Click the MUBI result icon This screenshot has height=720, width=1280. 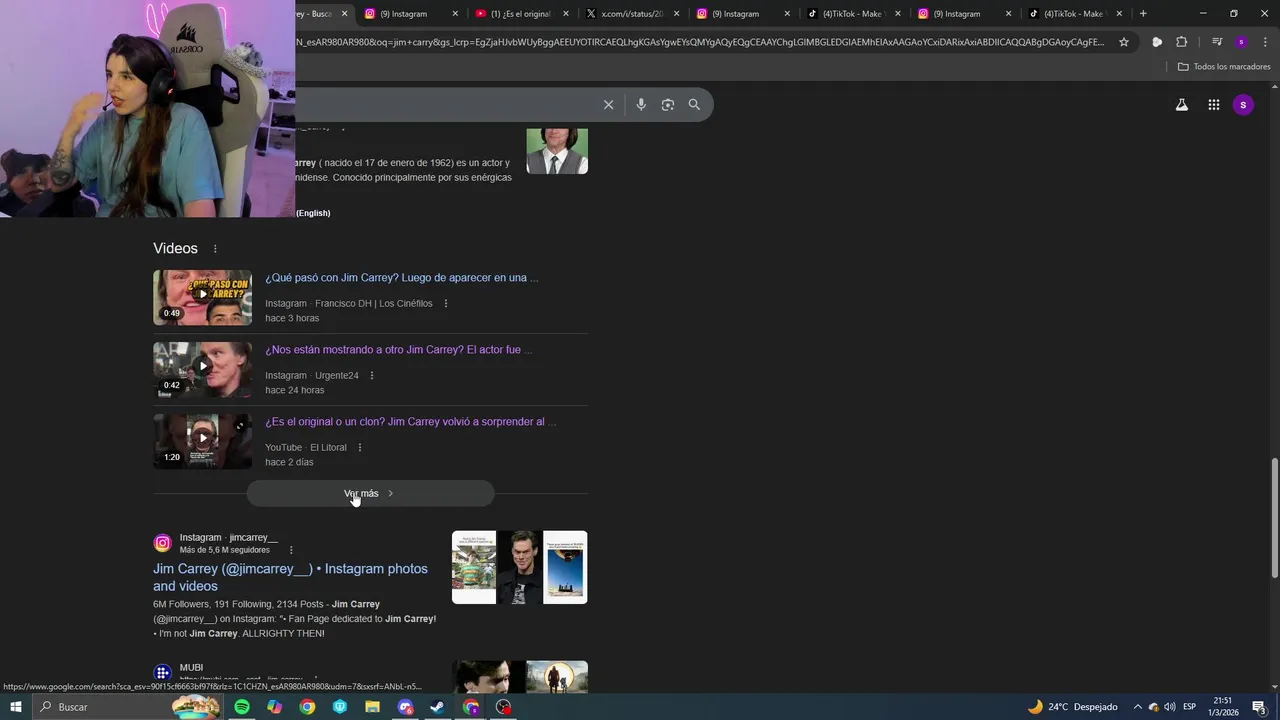coord(163,673)
